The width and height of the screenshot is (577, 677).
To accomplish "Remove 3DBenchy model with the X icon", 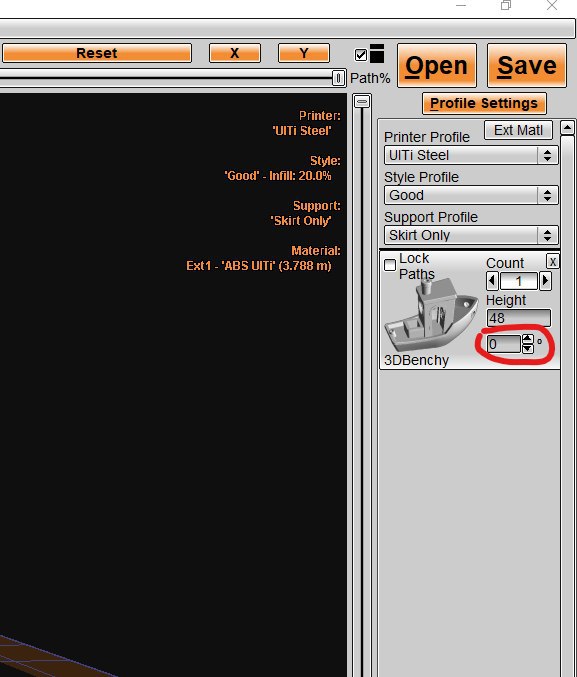I will point(552,262).
